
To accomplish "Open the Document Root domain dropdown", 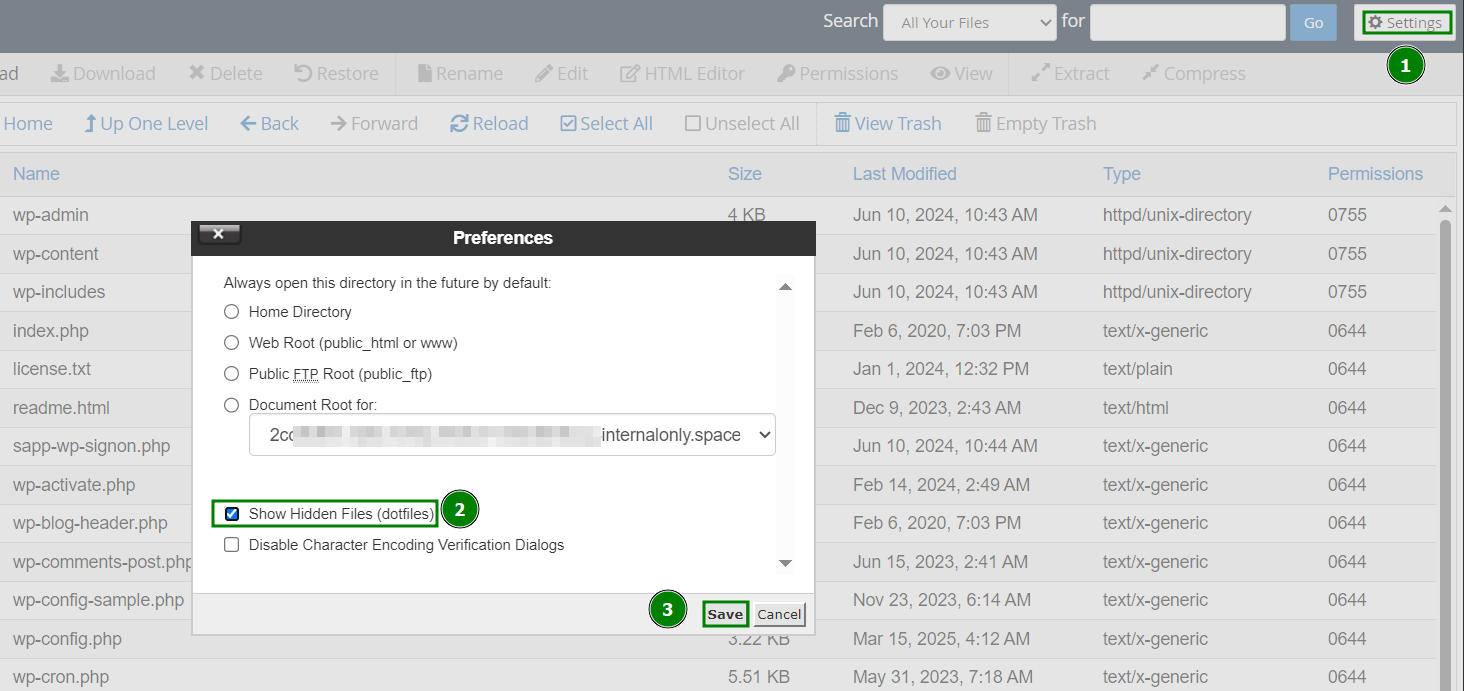I will pyautogui.click(x=512, y=434).
